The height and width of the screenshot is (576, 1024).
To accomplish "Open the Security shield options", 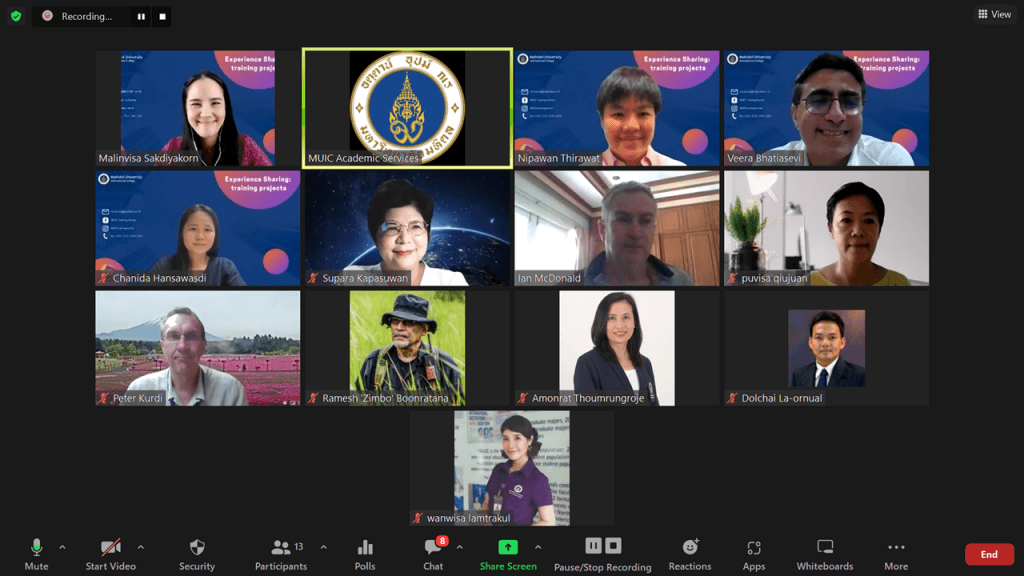I will click(x=197, y=553).
